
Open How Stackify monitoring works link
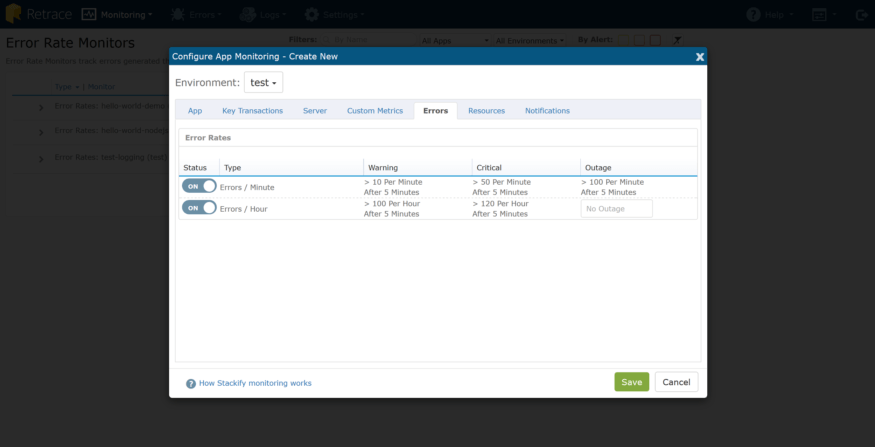click(x=255, y=383)
